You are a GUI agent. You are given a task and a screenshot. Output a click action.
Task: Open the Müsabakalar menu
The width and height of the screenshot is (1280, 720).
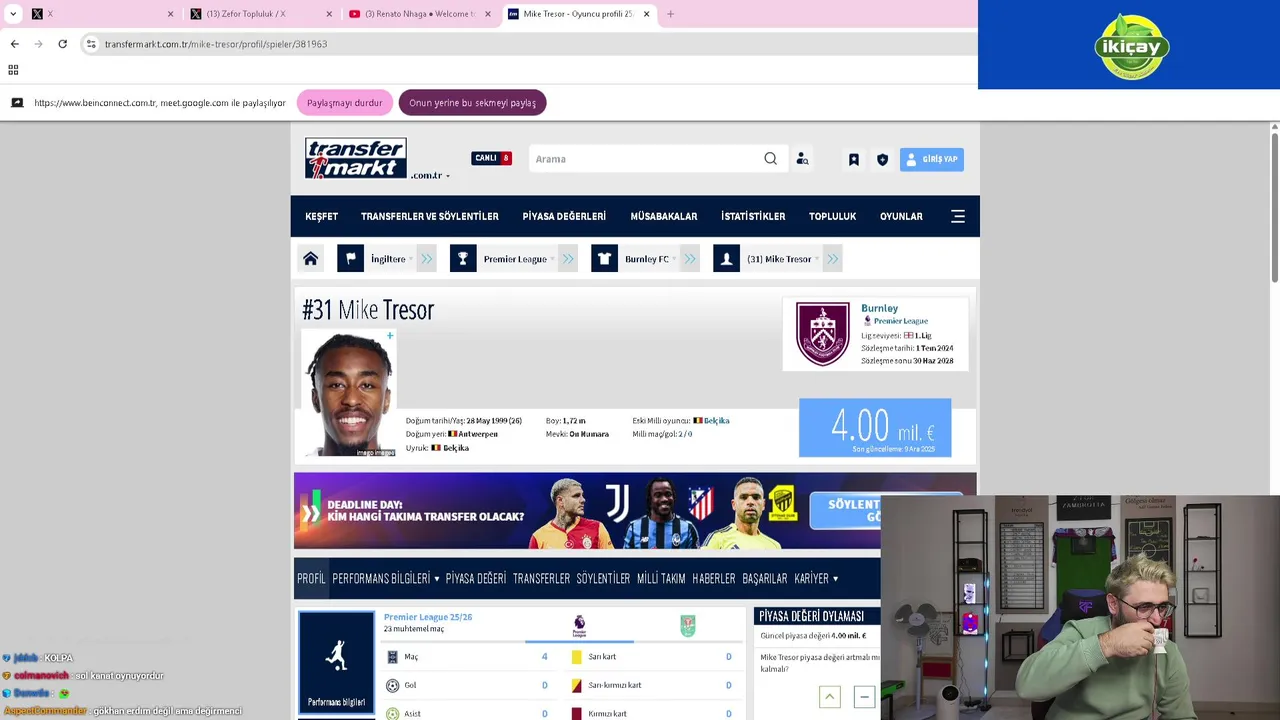pos(663,216)
